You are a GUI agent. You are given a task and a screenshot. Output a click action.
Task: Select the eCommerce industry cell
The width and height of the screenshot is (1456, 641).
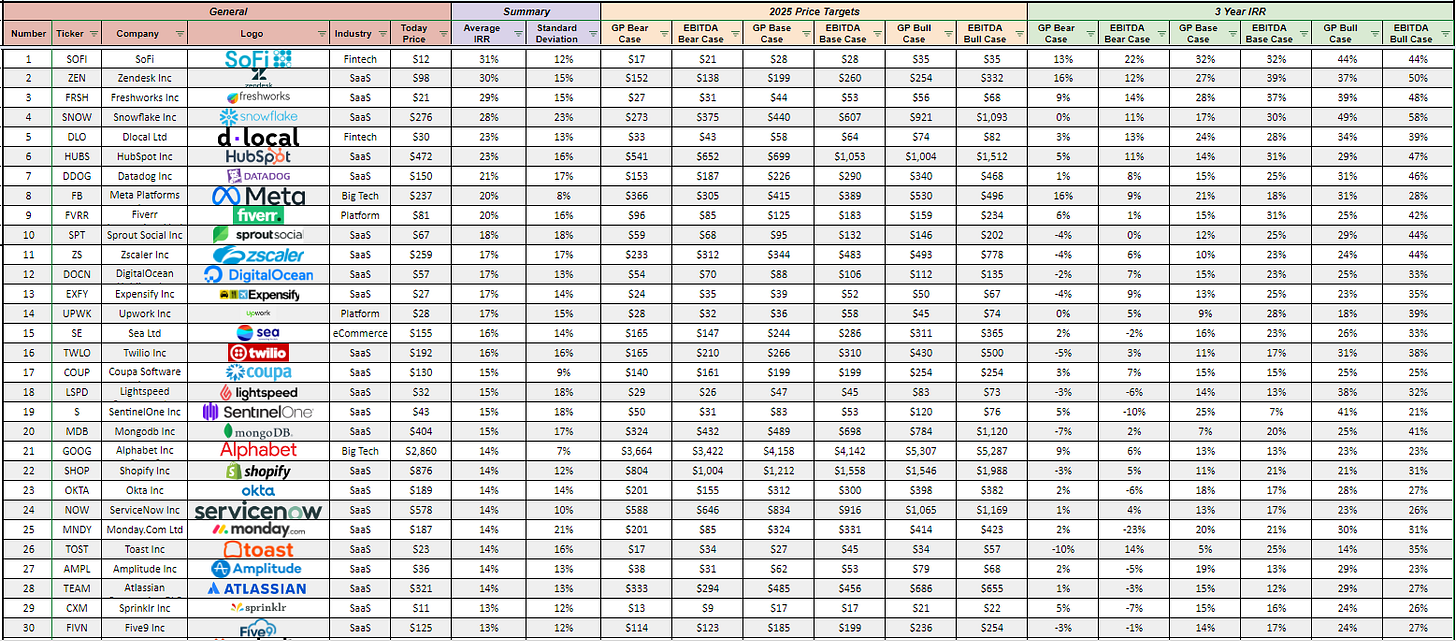click(x=359, y=332)
